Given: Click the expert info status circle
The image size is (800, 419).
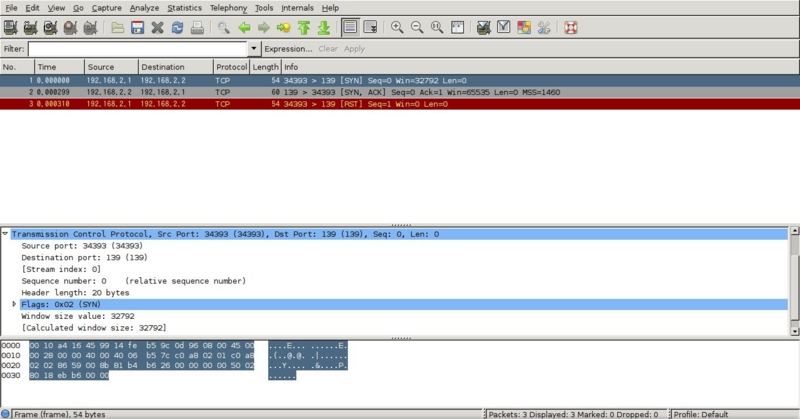Looking at the screenshot, I should 5,414.
